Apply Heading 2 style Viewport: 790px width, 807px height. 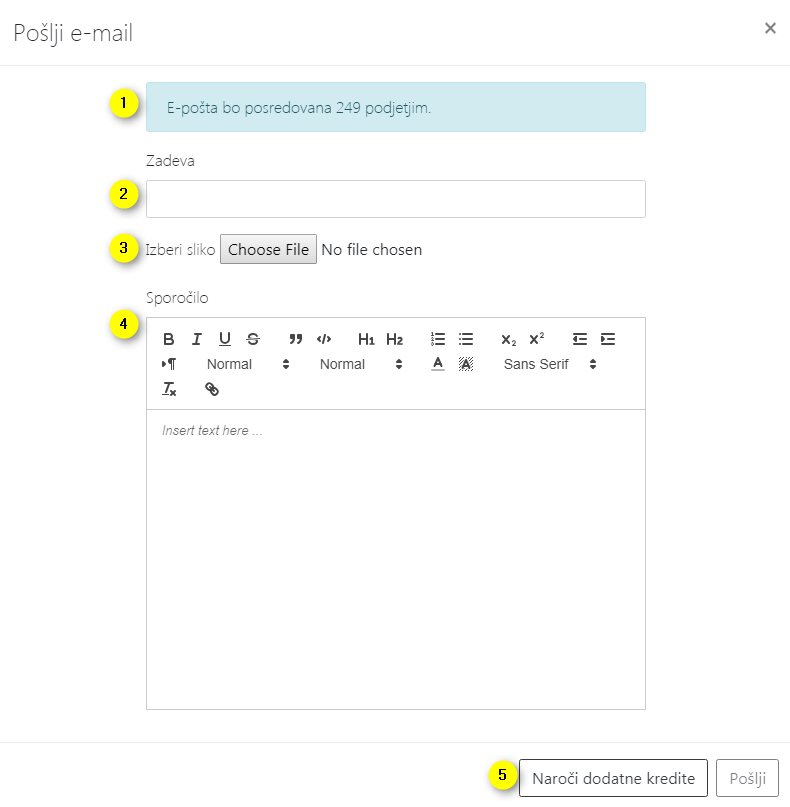[394, 339]
